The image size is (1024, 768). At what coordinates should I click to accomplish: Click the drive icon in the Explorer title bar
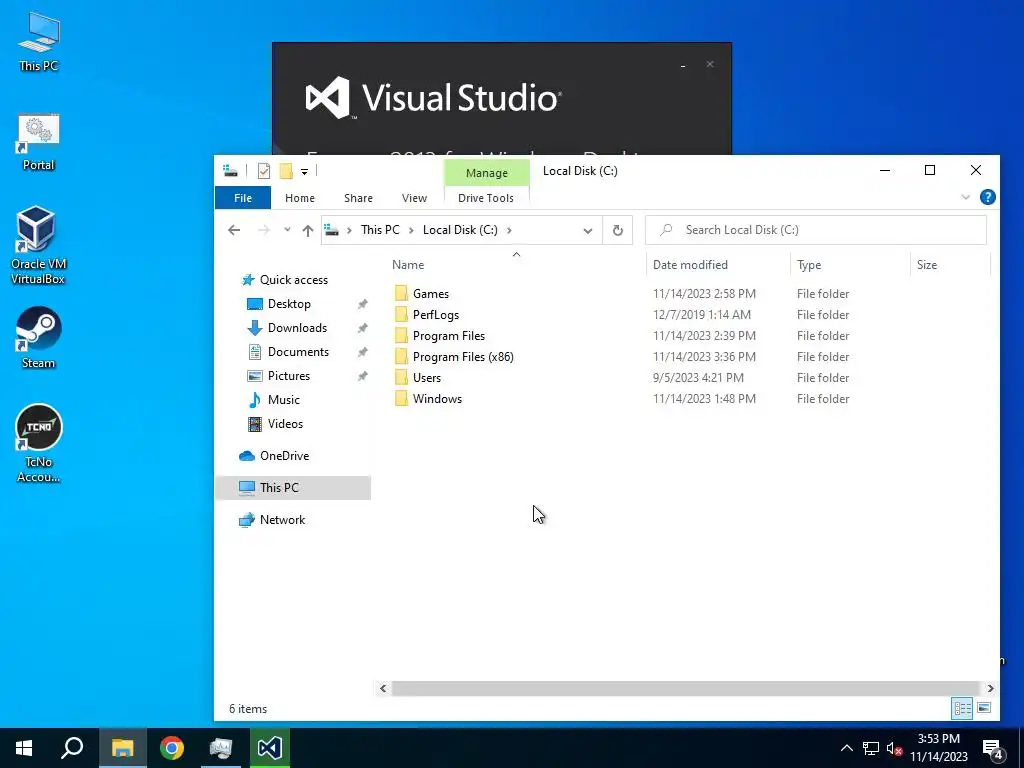tap(230, 171)
